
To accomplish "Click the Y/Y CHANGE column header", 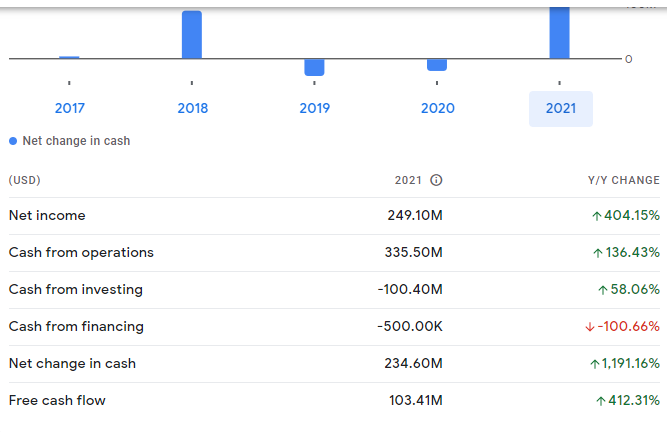I will pos(624,180).
